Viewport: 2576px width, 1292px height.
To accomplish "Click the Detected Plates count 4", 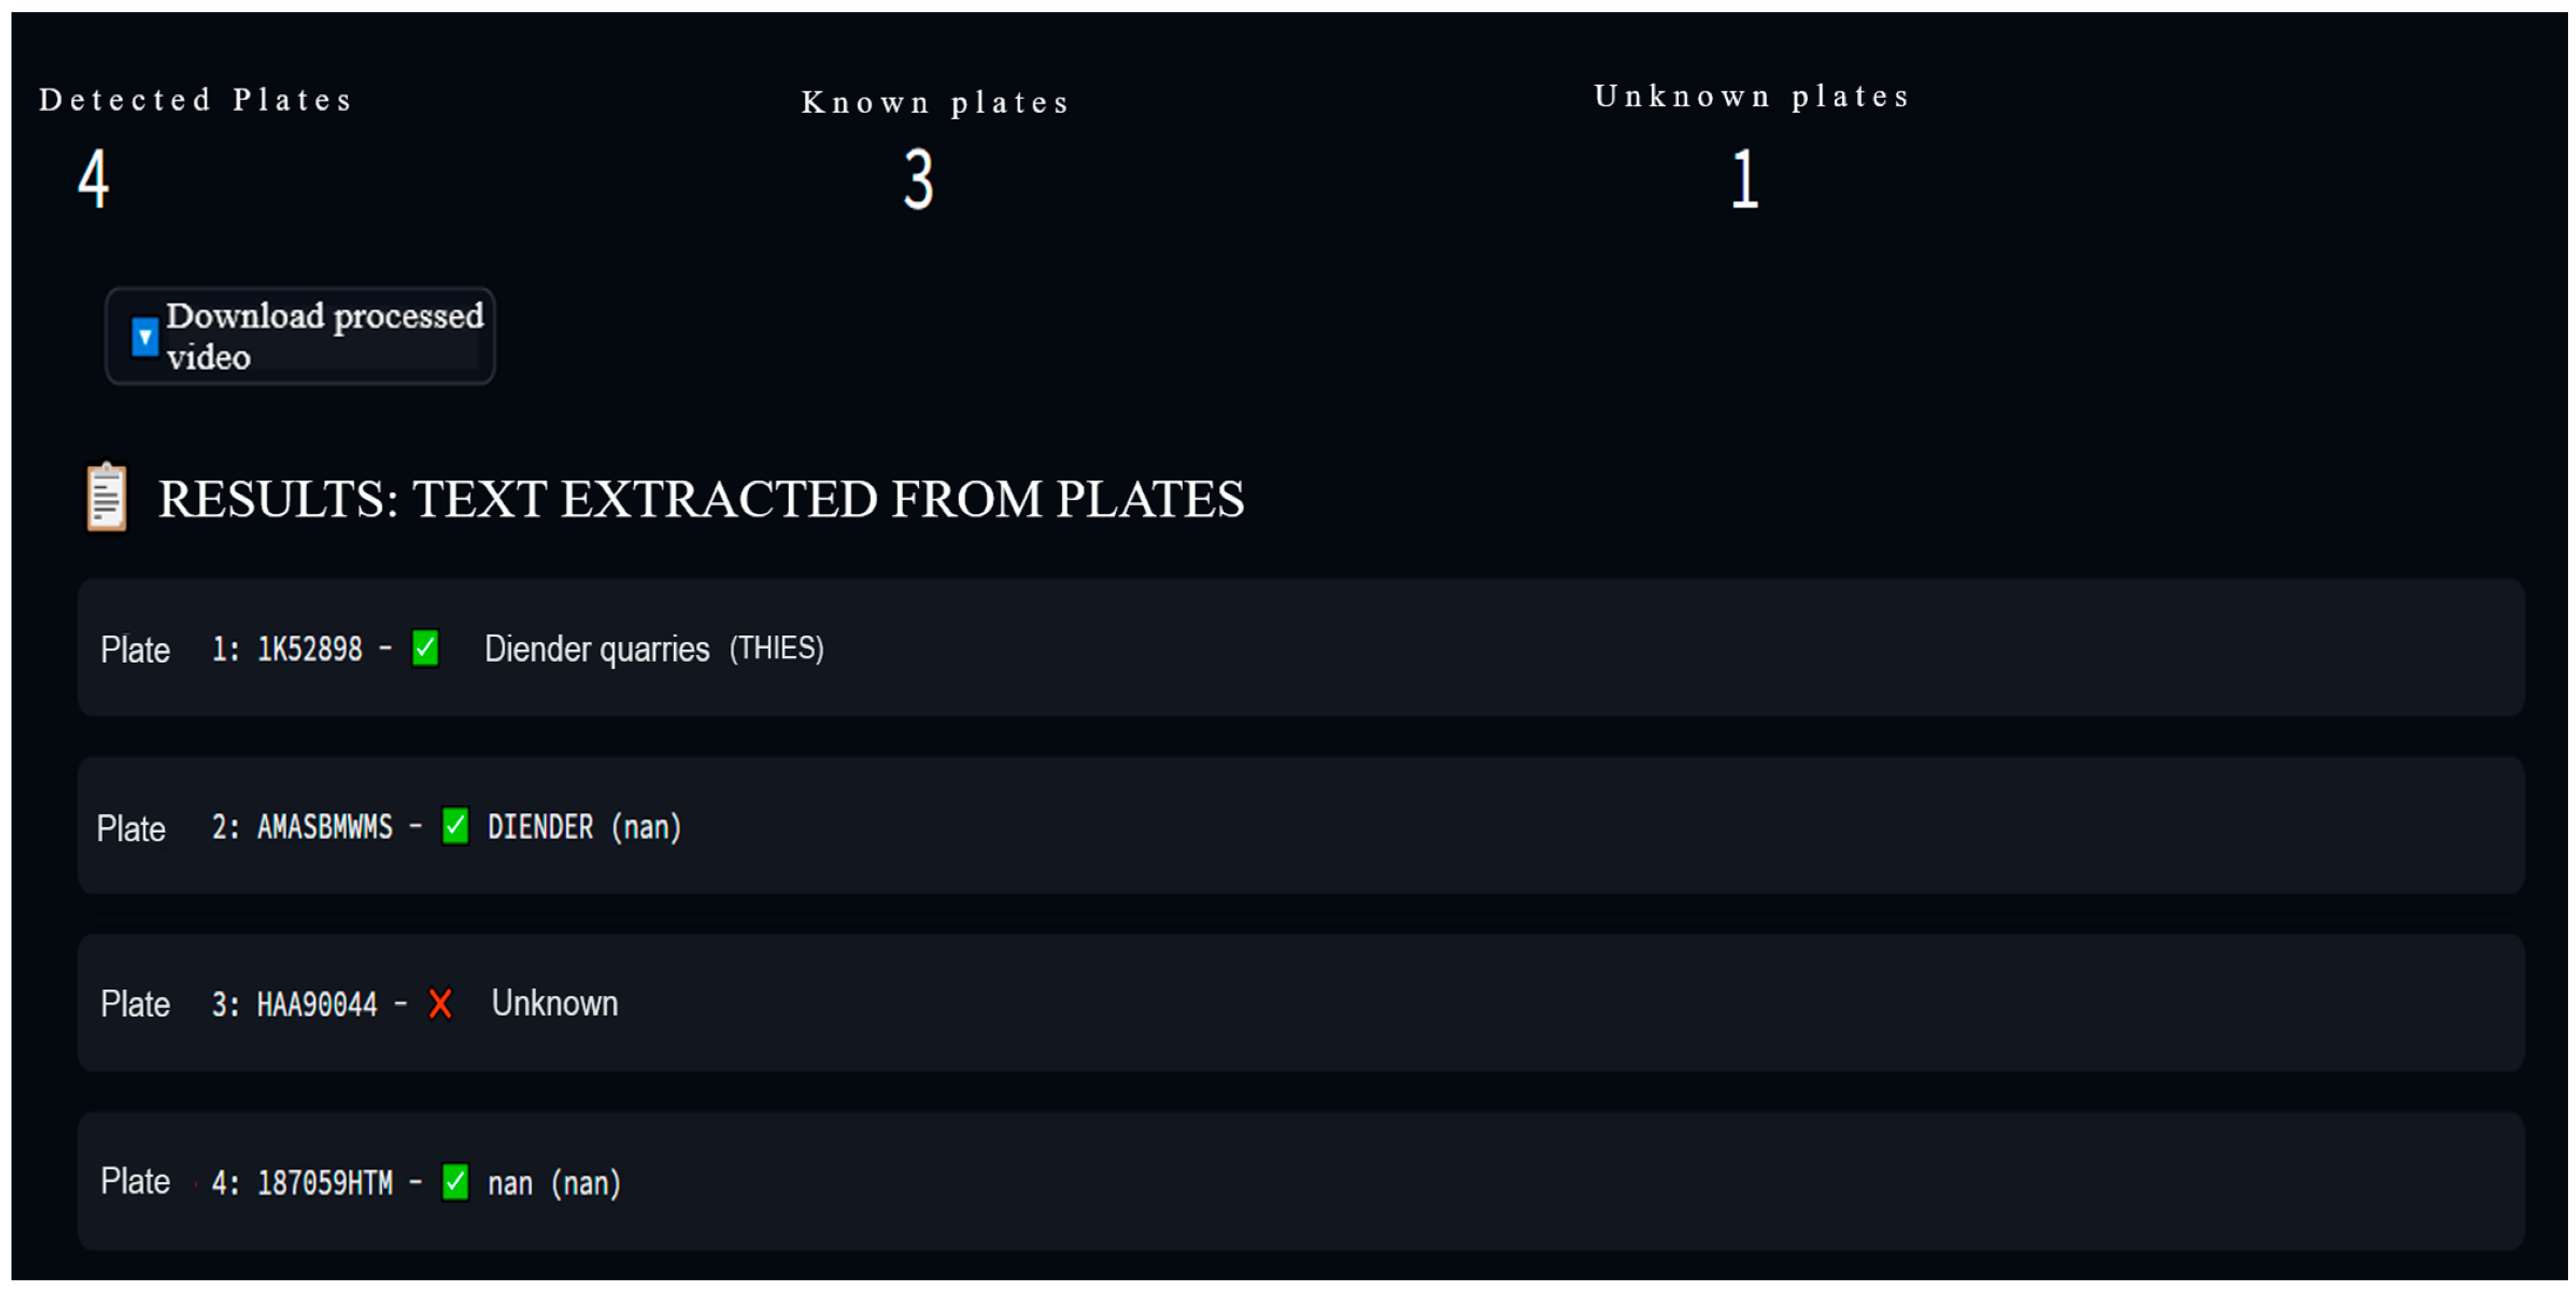I will [94, 179].
